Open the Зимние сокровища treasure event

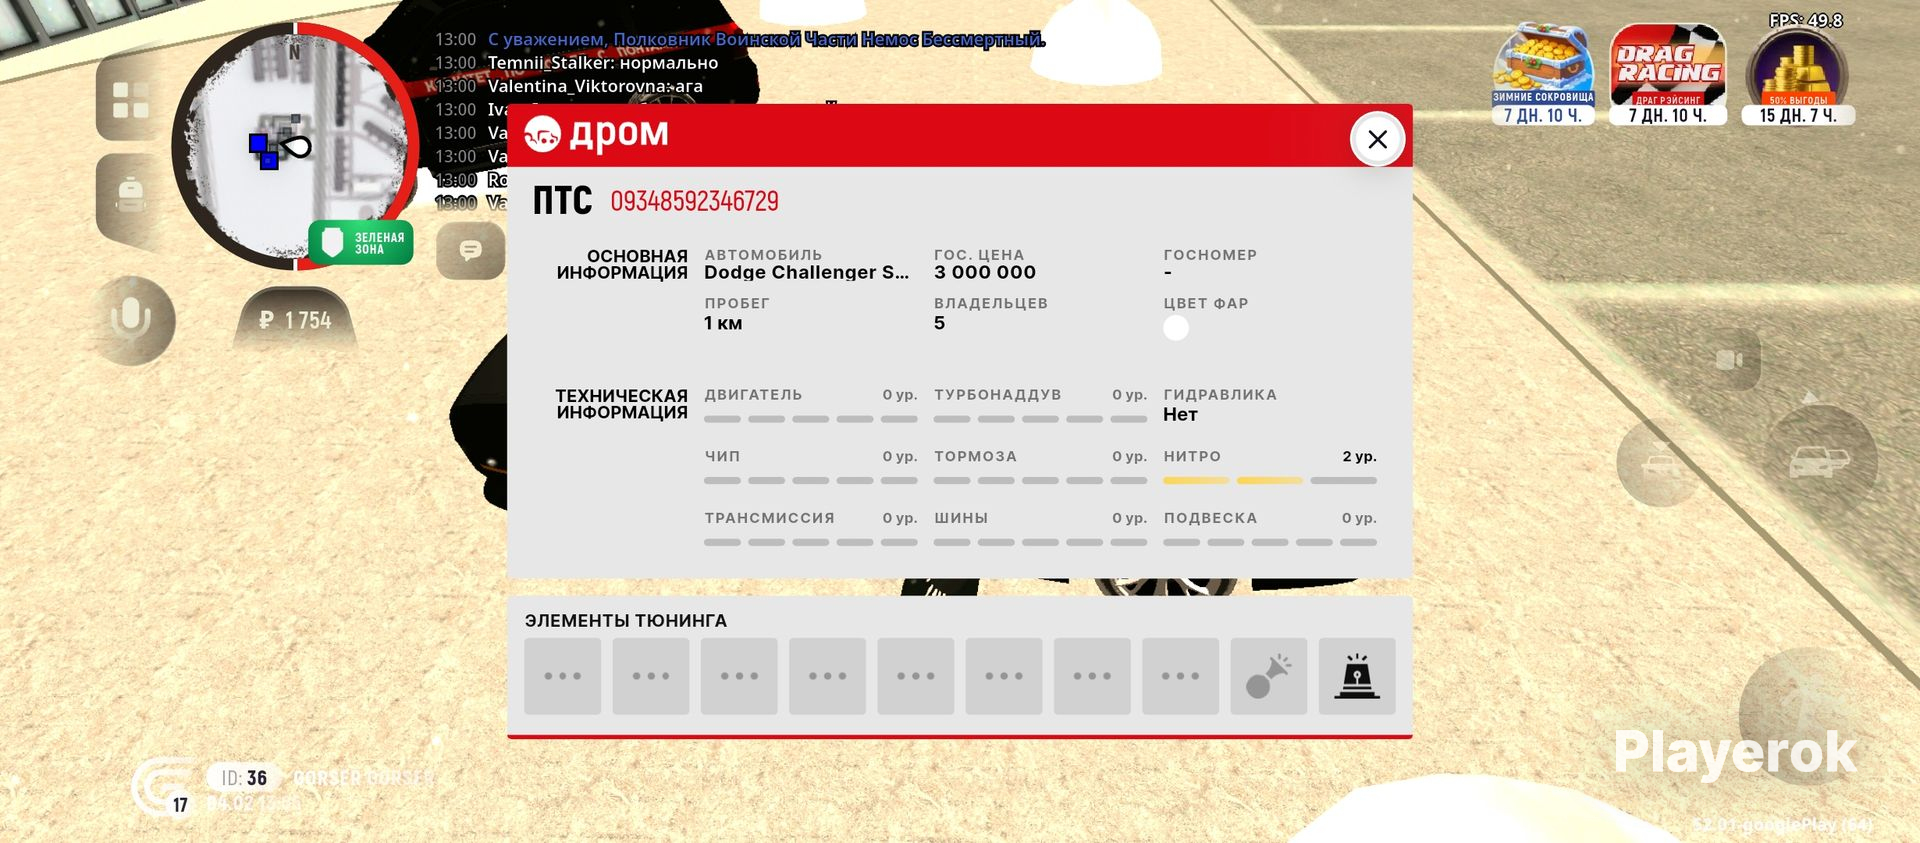click(1543, 75)
